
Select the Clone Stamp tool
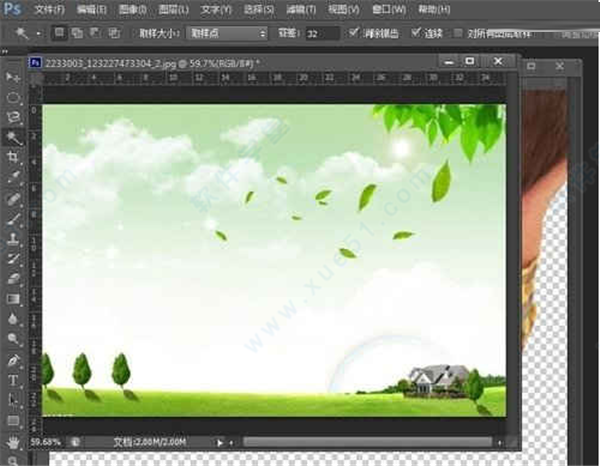(x=13, y=238)
